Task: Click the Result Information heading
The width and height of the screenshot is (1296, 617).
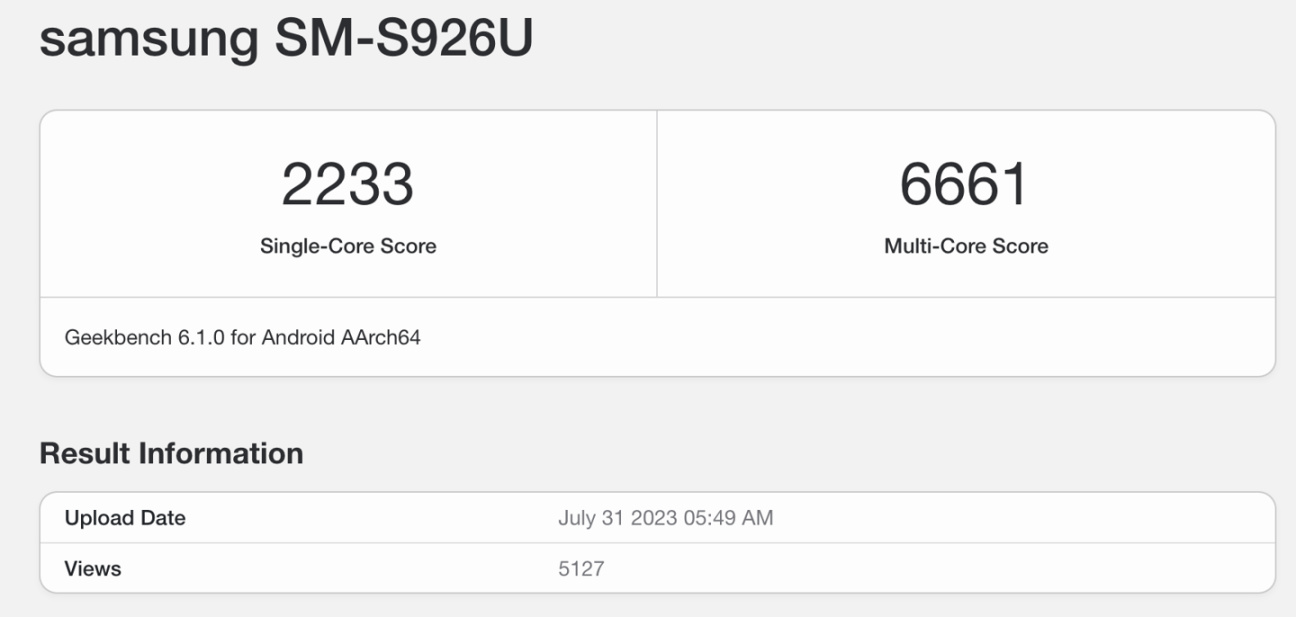Action: click(171, 453)
